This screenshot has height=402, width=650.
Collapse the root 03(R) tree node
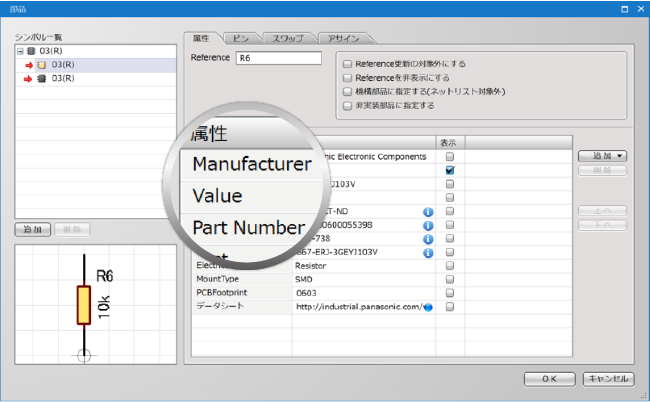pyautogui.click(x=20, y=51)
